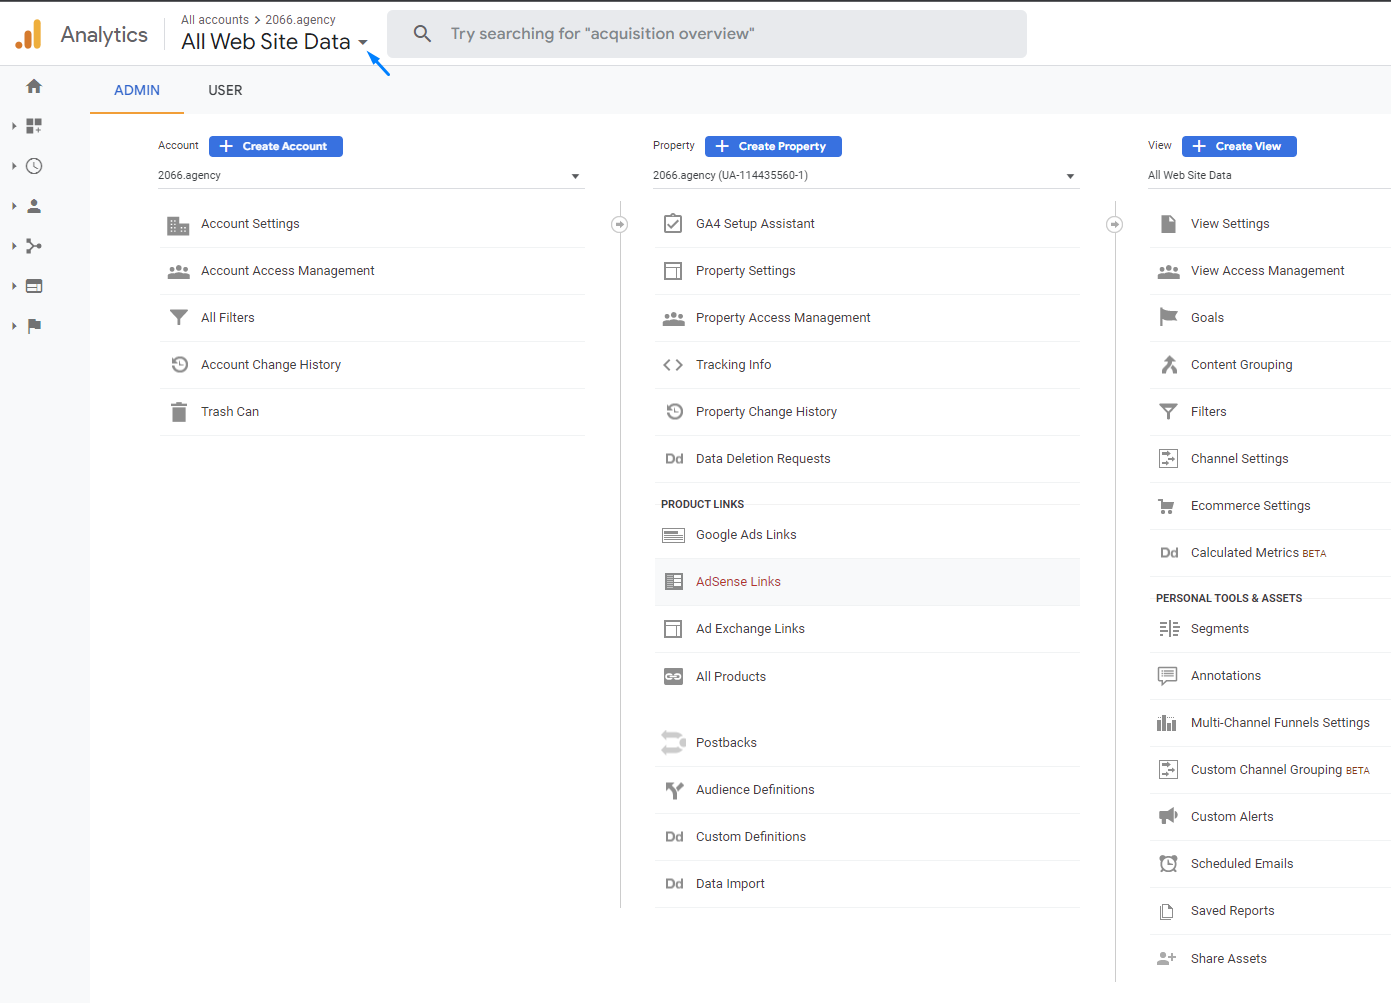1391x1003 pixels.
Task: Switch to the ADMIN tab
Action: pyautogui.click(x=137, y=90)
